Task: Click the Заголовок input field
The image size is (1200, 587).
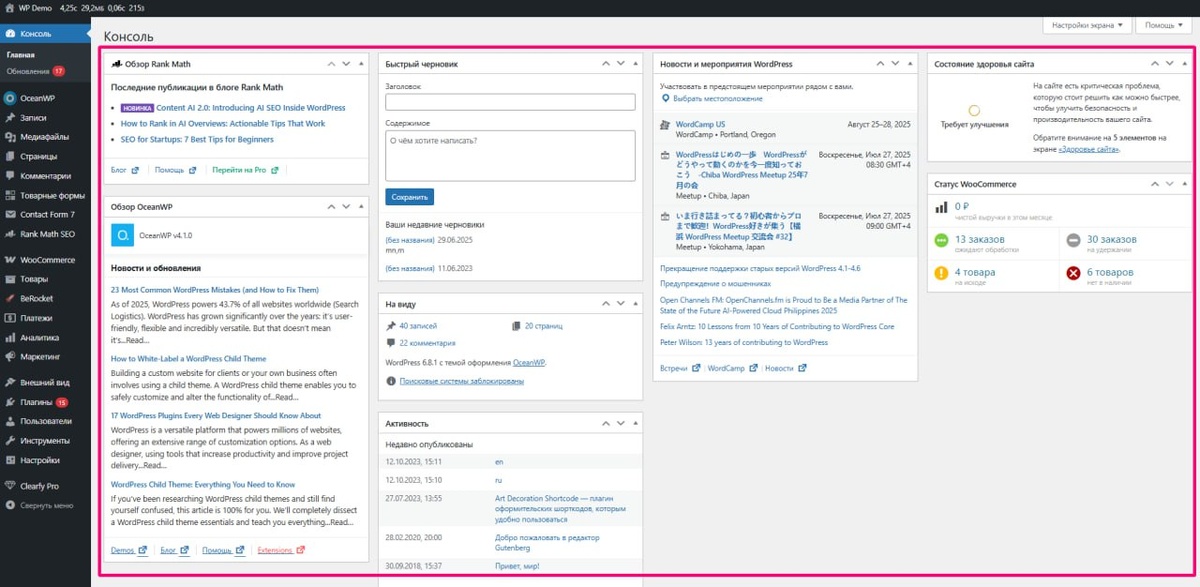Action: [x=510, y=102]
